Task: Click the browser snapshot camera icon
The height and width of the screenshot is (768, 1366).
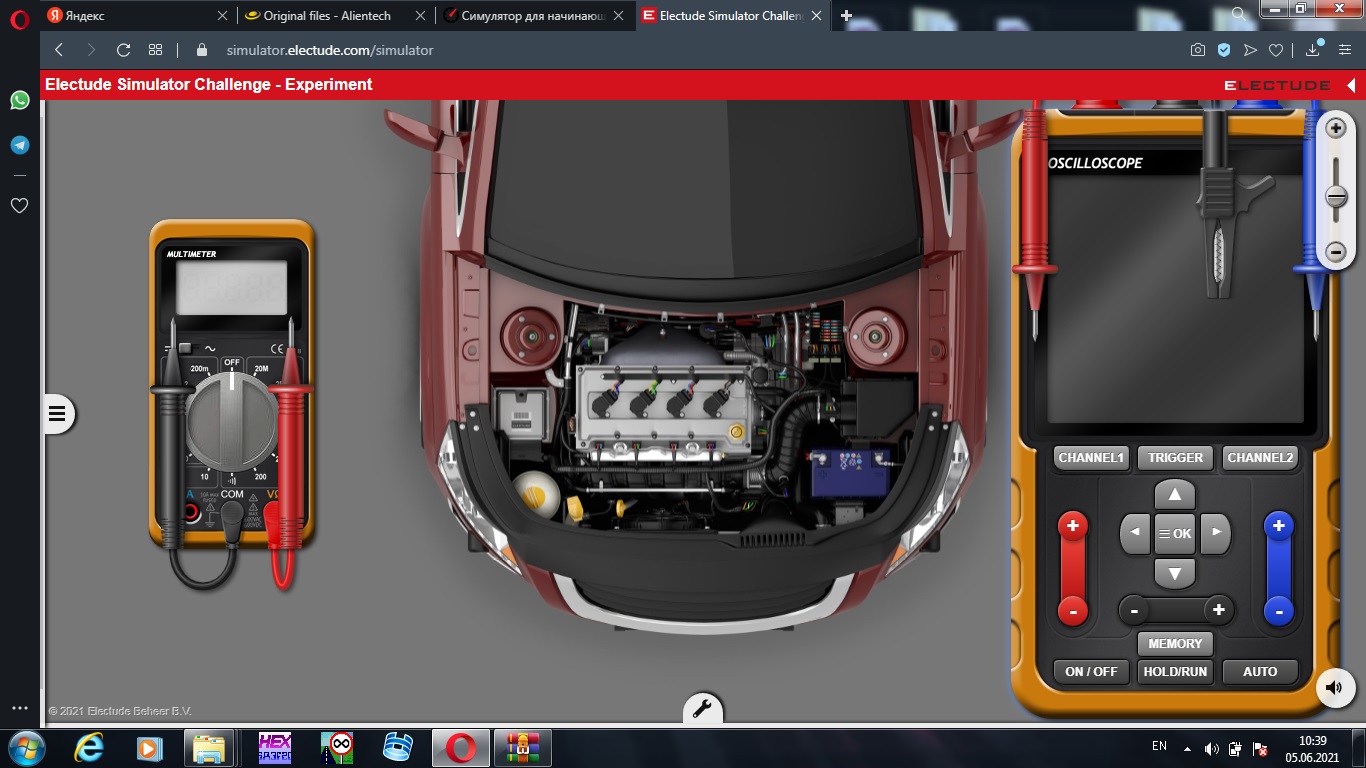Action: 1197,50
